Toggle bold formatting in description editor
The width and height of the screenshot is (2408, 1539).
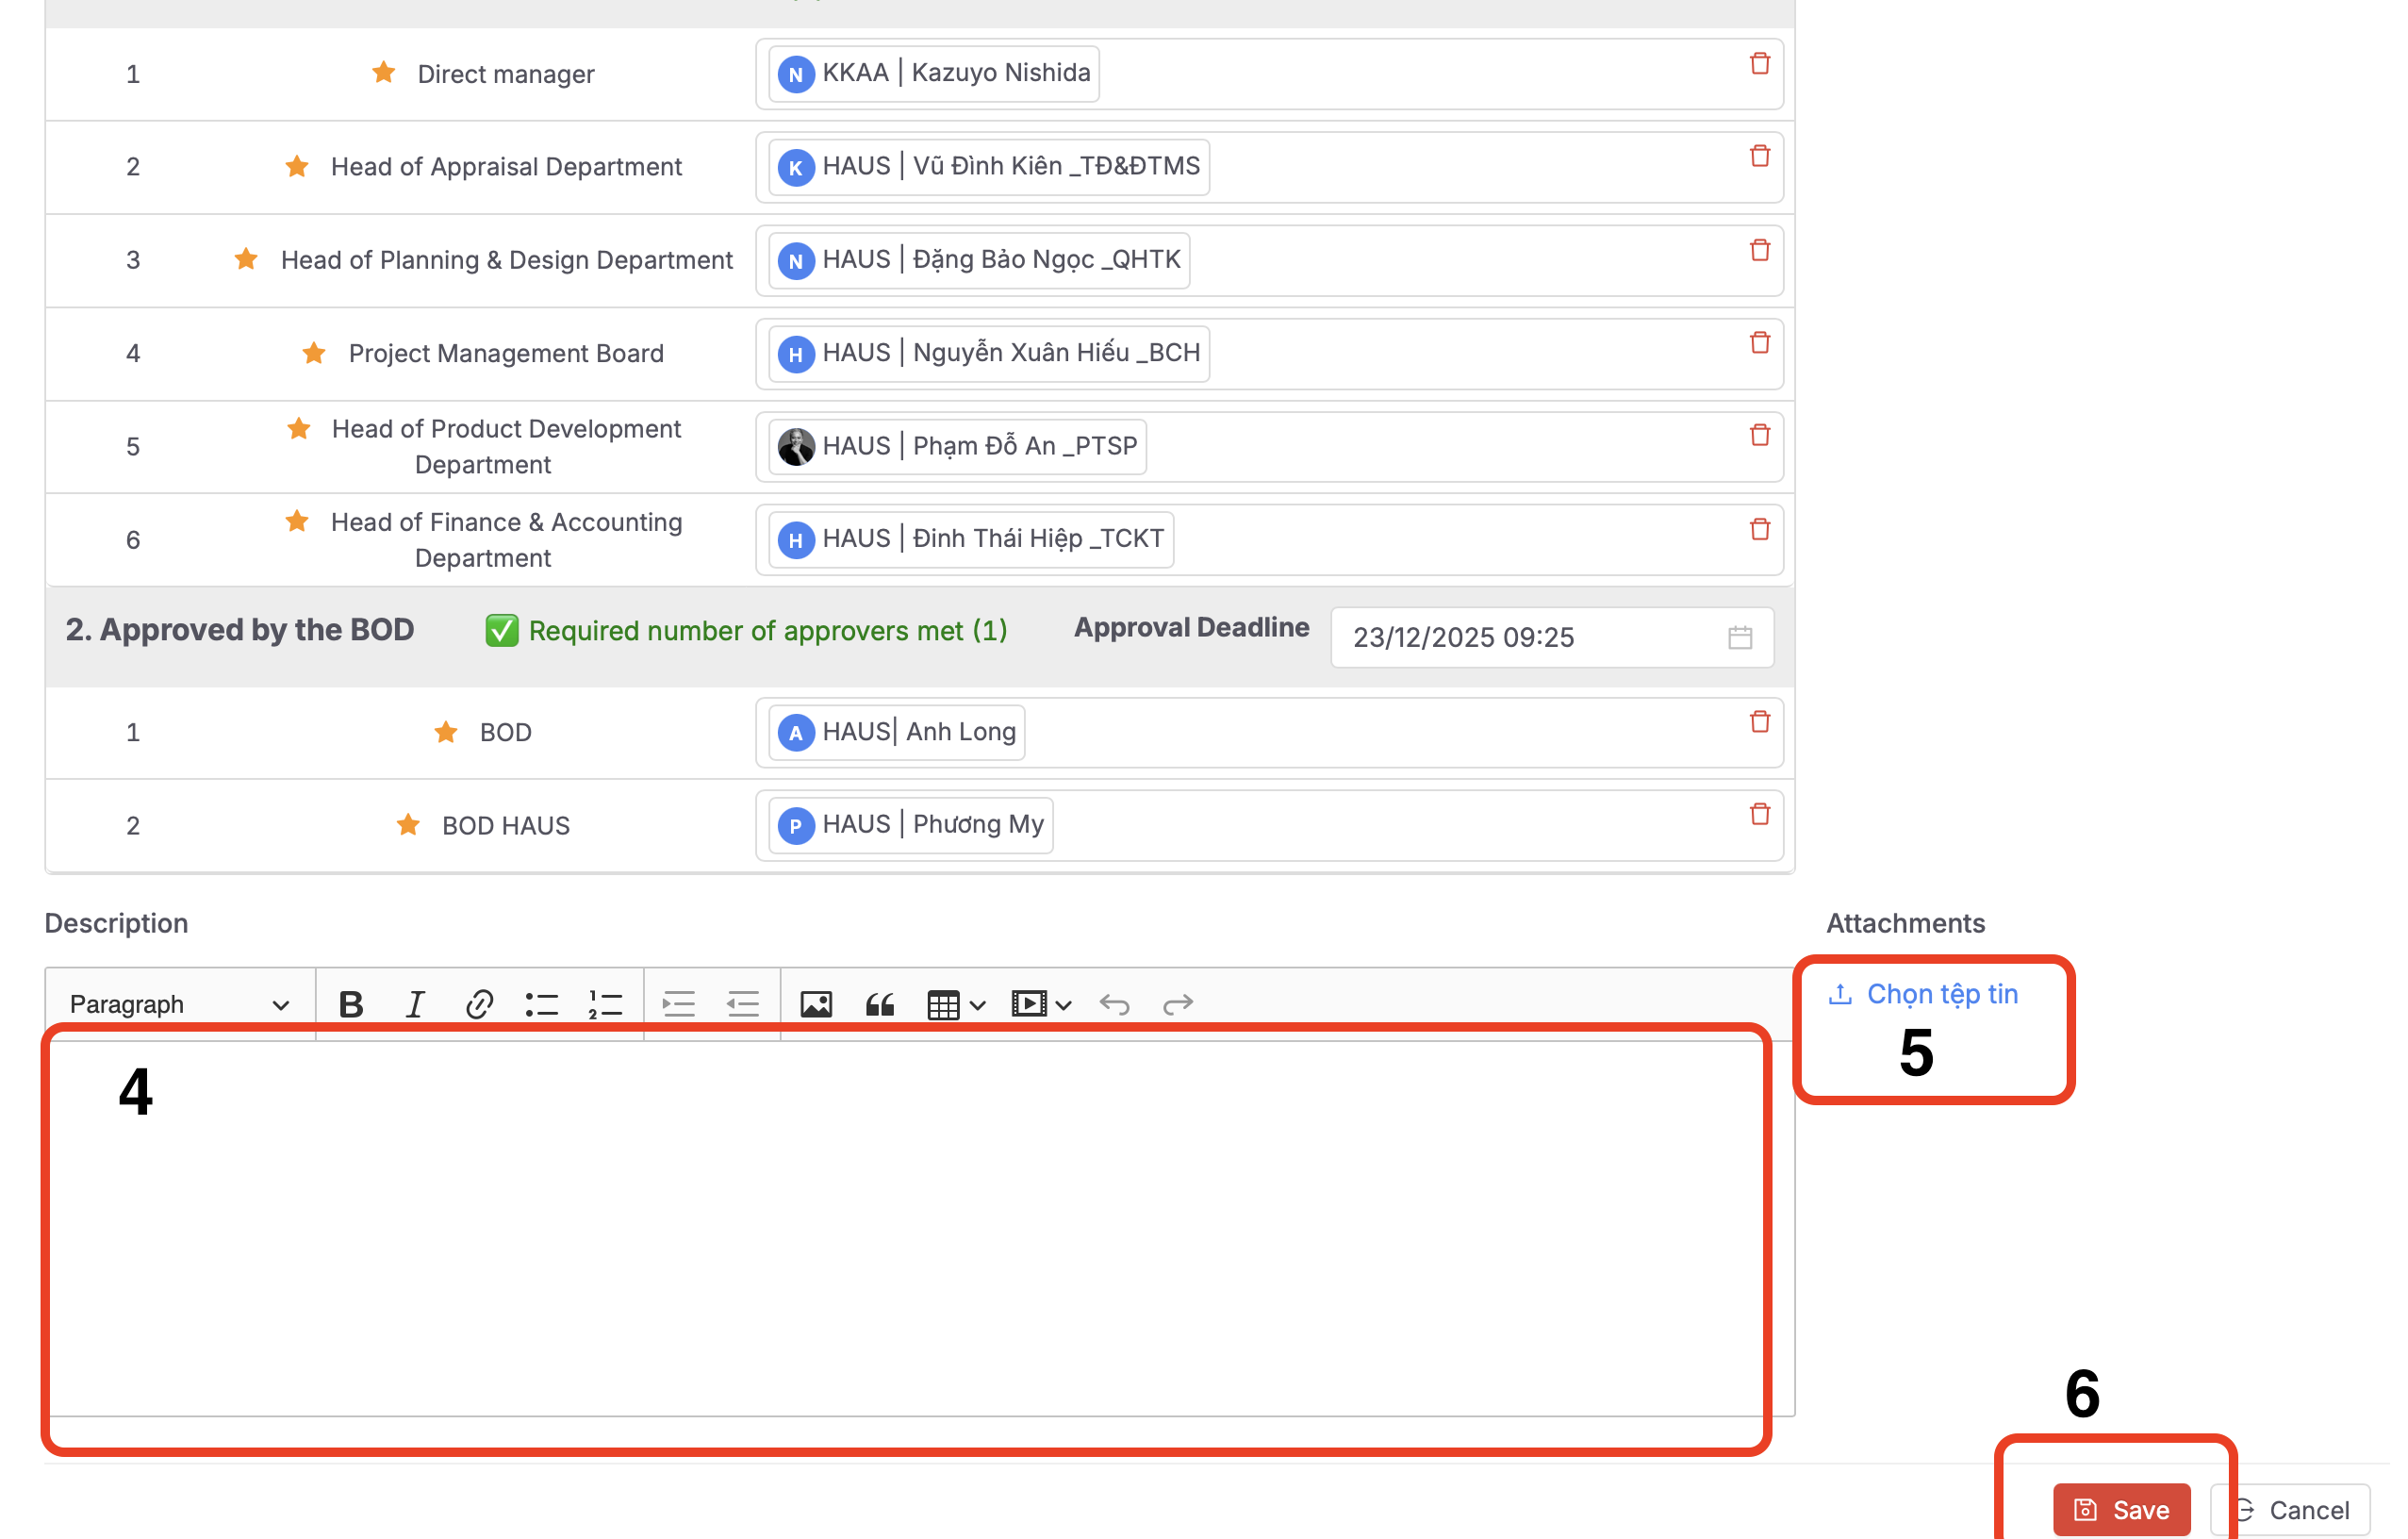coord(351,1004)
